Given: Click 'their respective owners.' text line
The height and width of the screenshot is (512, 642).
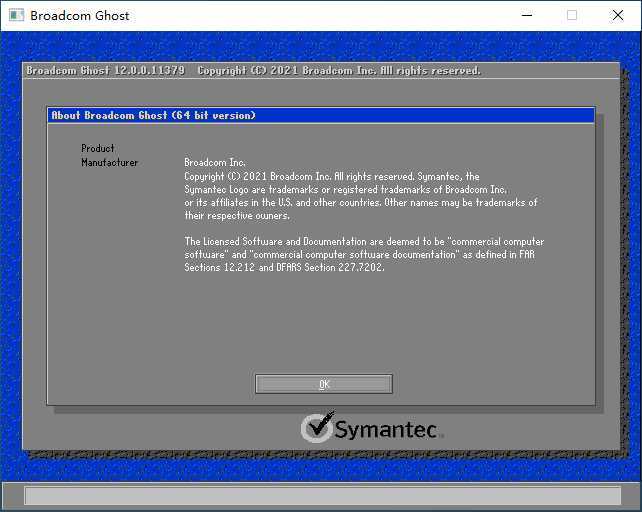Looking at the screenshot, I should (x=237, y=215).
